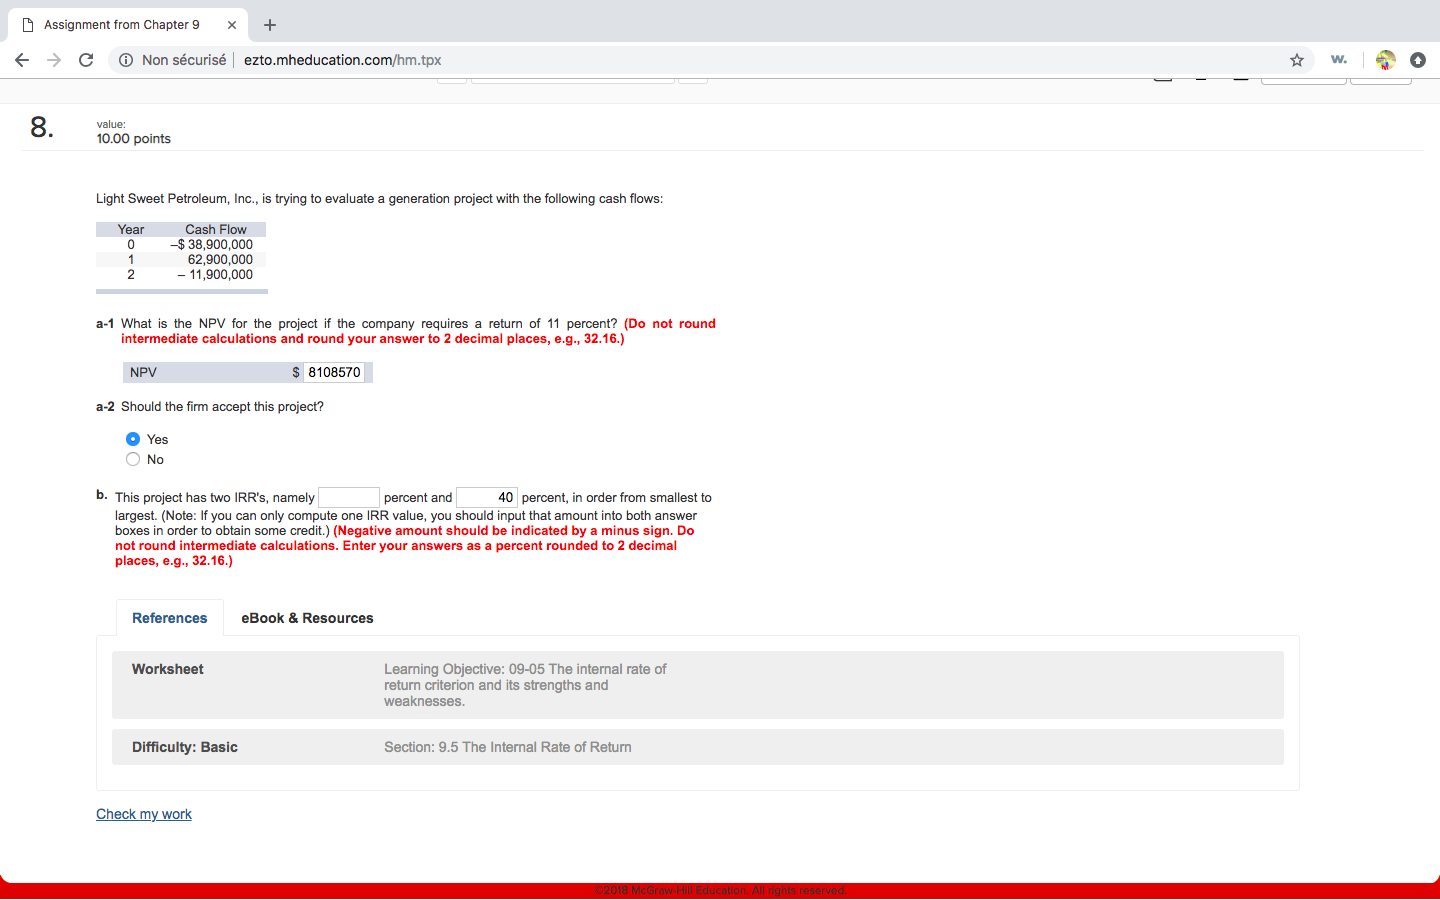This screenshot has height=900, width=1440.
Task: Reload the assignment page
Action: click(x=86, y=60)
